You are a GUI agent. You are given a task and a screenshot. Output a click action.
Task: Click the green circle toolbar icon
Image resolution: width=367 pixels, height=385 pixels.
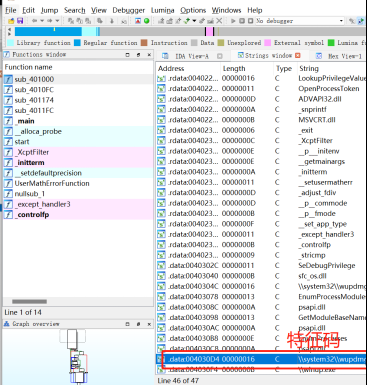pos(146,21)
